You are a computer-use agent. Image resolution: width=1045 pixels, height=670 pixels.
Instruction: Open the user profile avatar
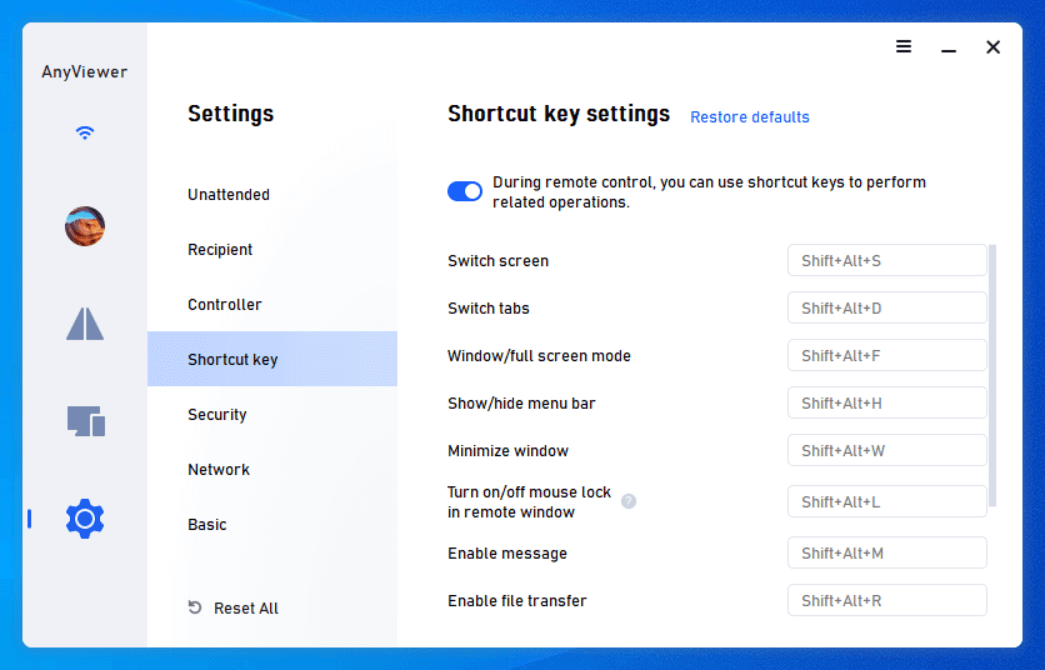pyautogui.click(x=85, y=227)
